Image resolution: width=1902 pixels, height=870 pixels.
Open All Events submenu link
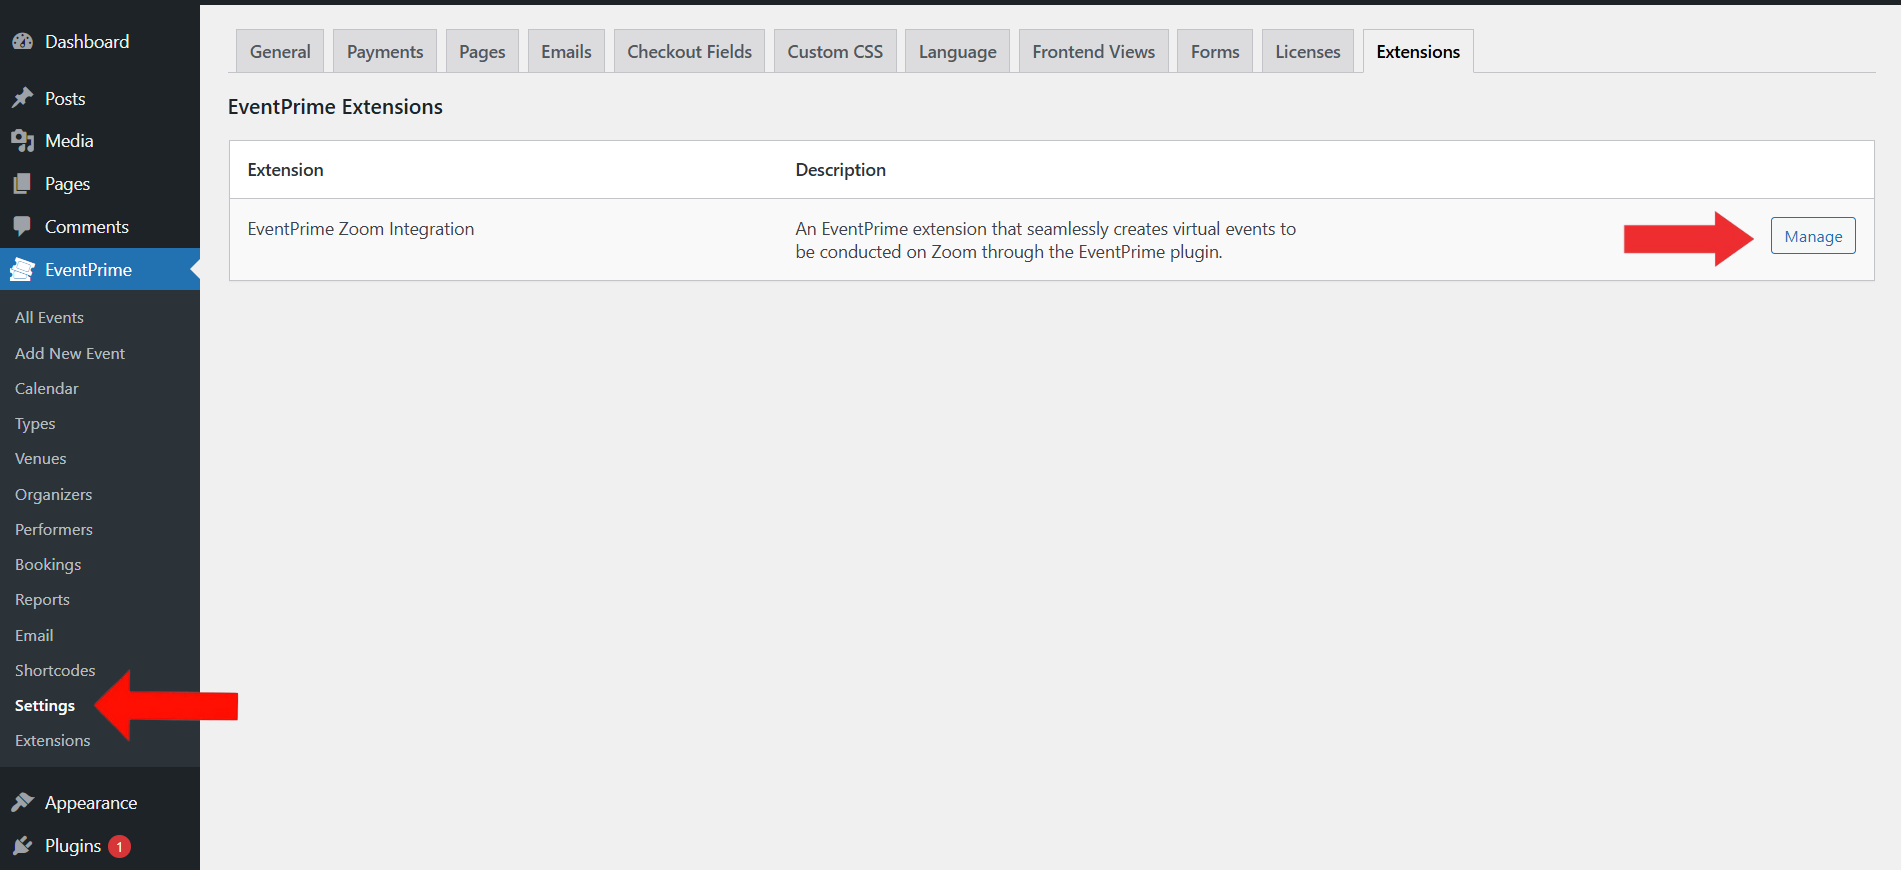(x=49, y=317)
